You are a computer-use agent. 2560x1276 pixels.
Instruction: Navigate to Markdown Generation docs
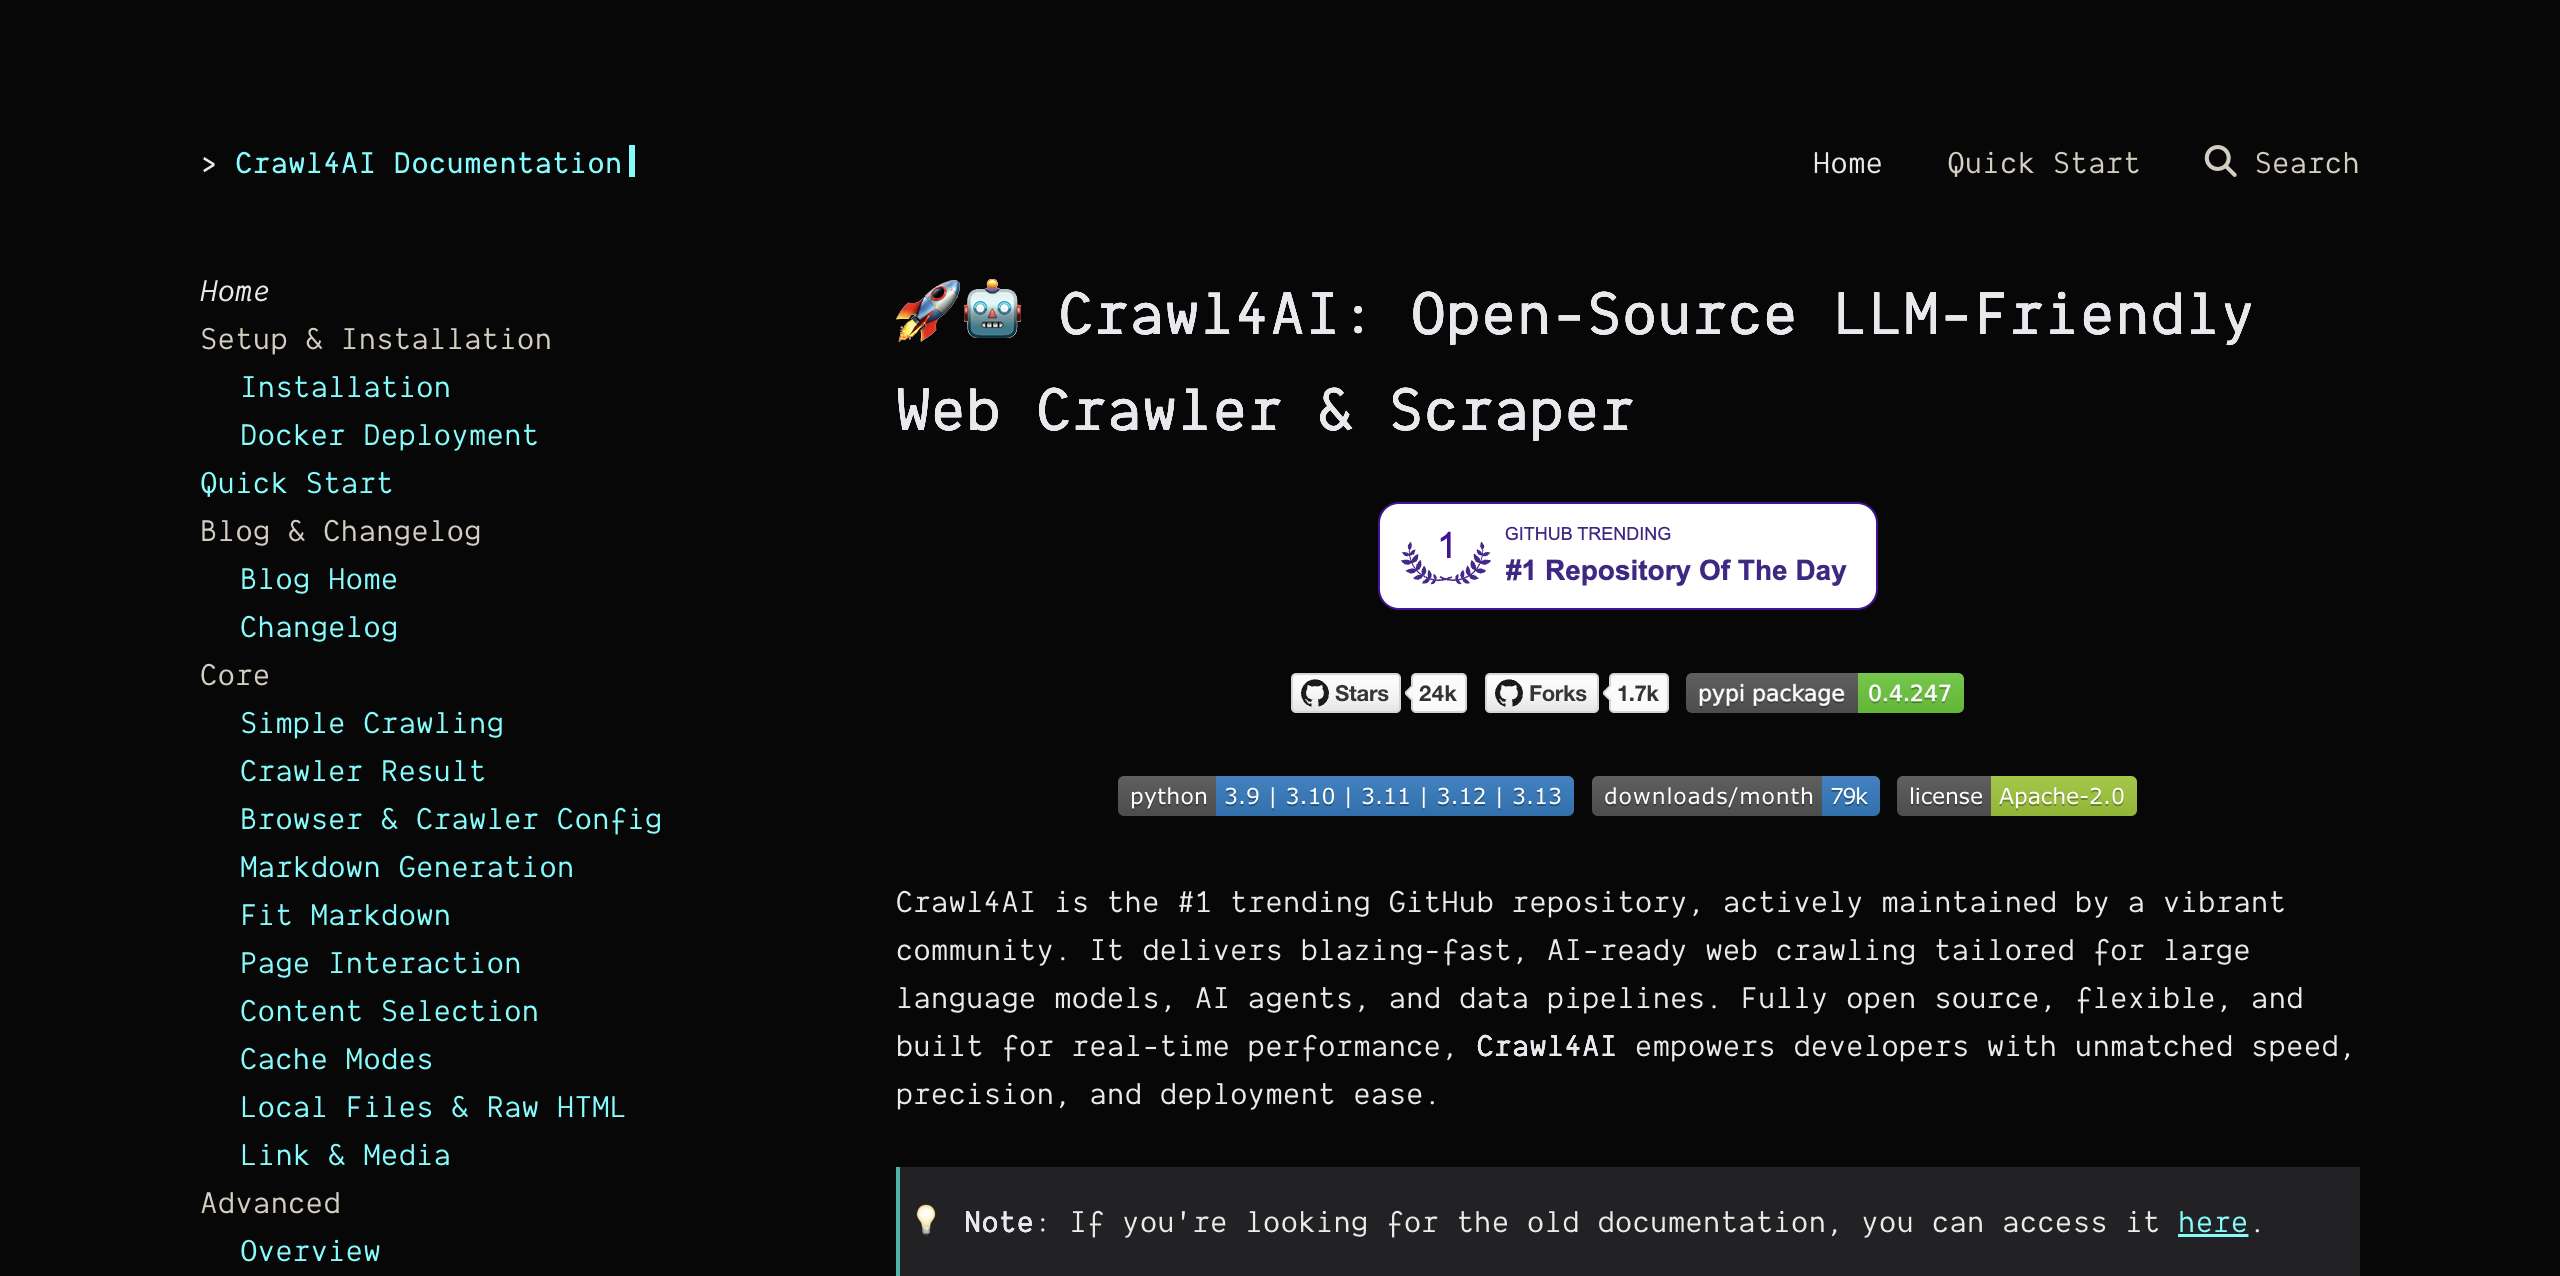coord(407,867)
